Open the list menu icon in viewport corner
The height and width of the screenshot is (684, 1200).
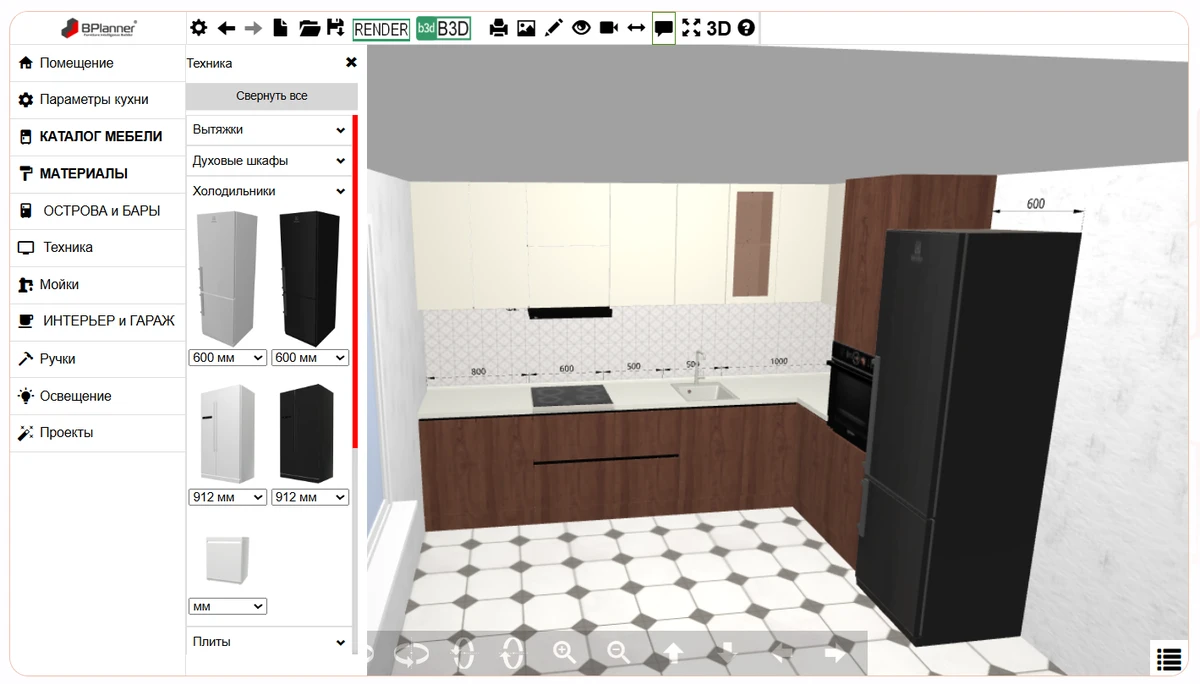coord(1169,659)
